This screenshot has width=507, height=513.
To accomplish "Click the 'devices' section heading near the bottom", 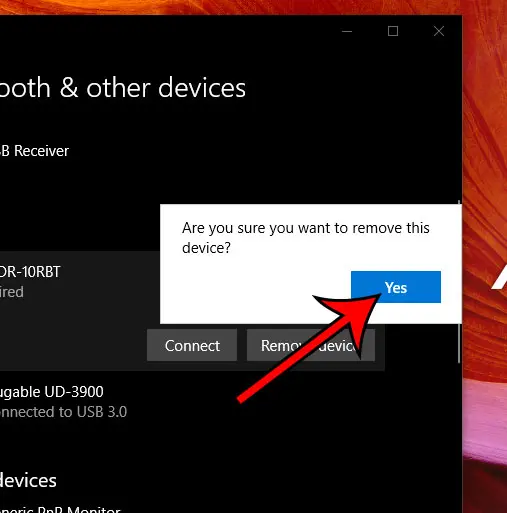I will pyautogui.click(x=28, y=480).
